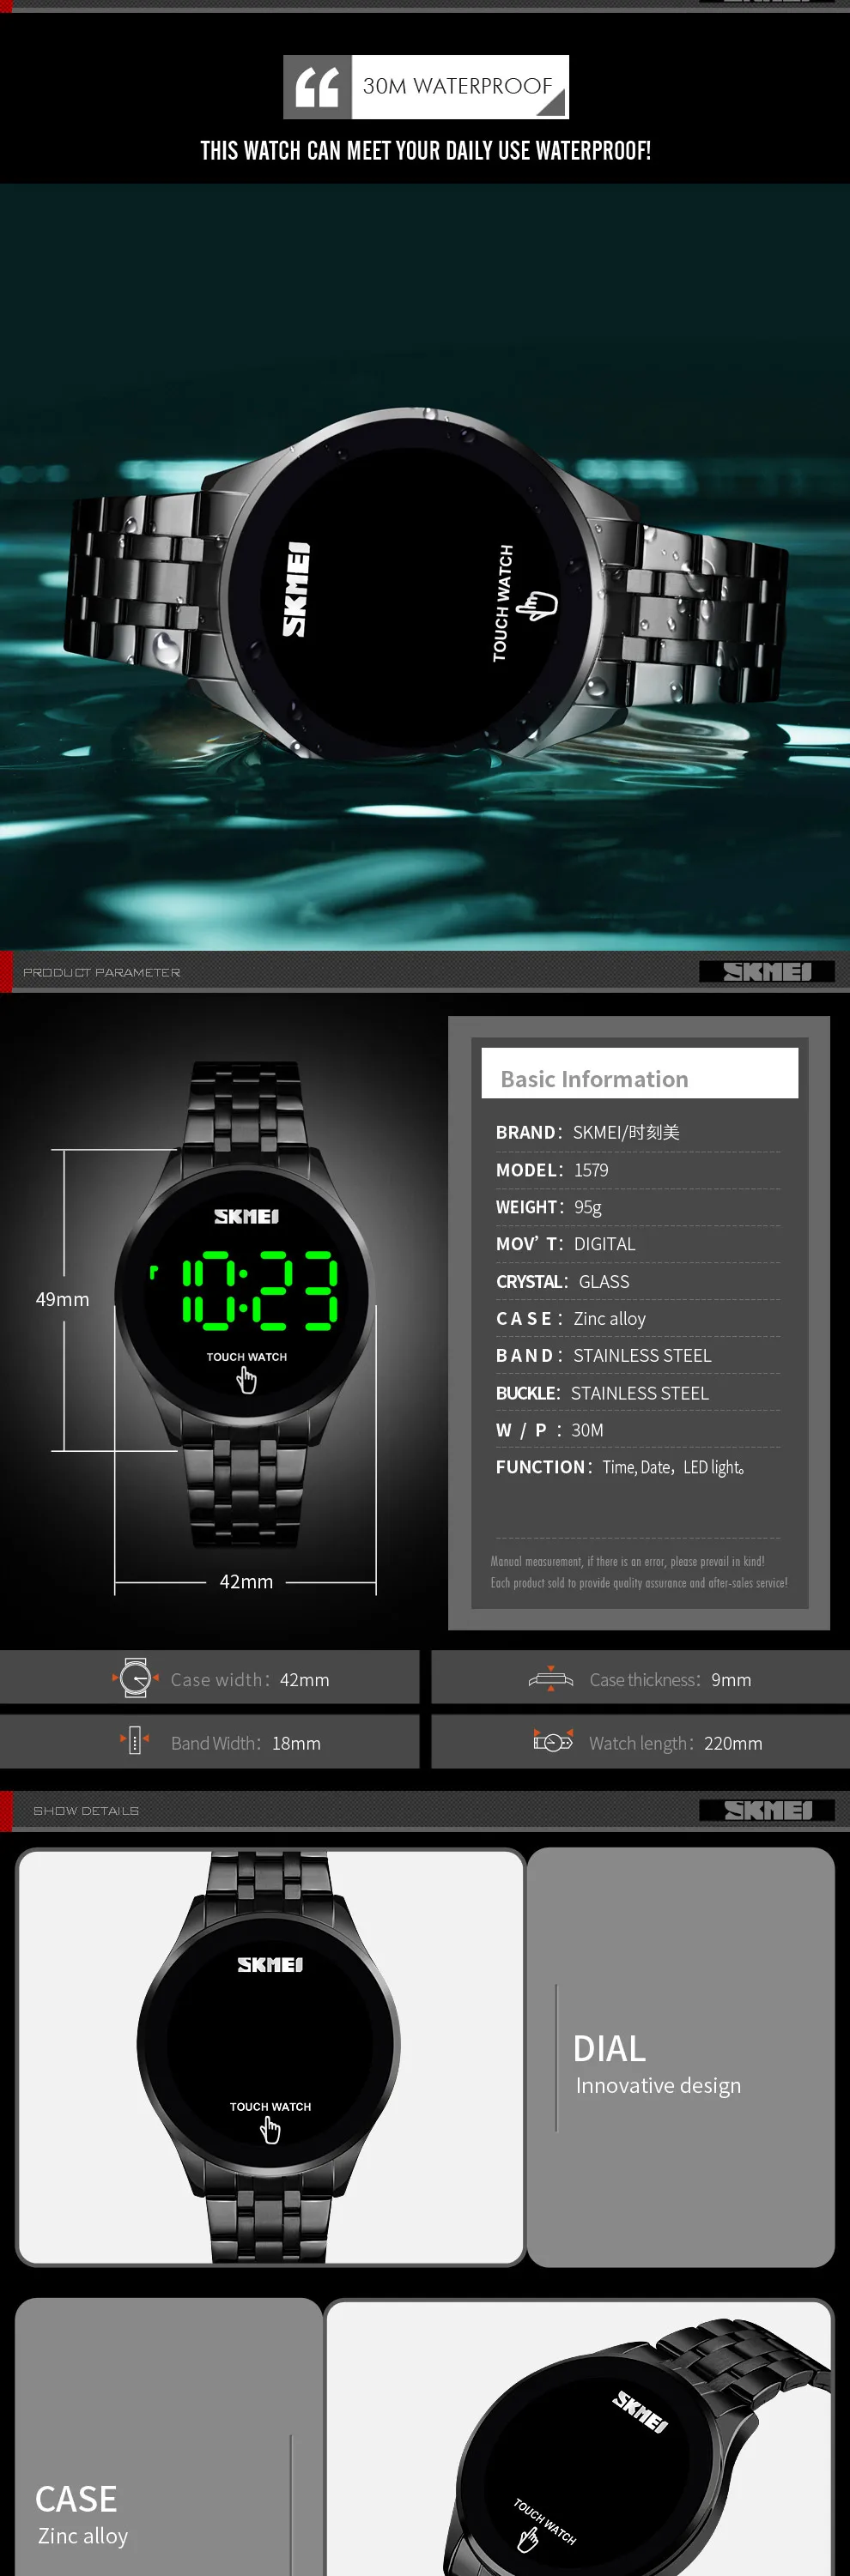Screen dimensions: 850x2576
Task: Click the SKMEI logo above the green 10:23 digits
Action: (246, 1216)
